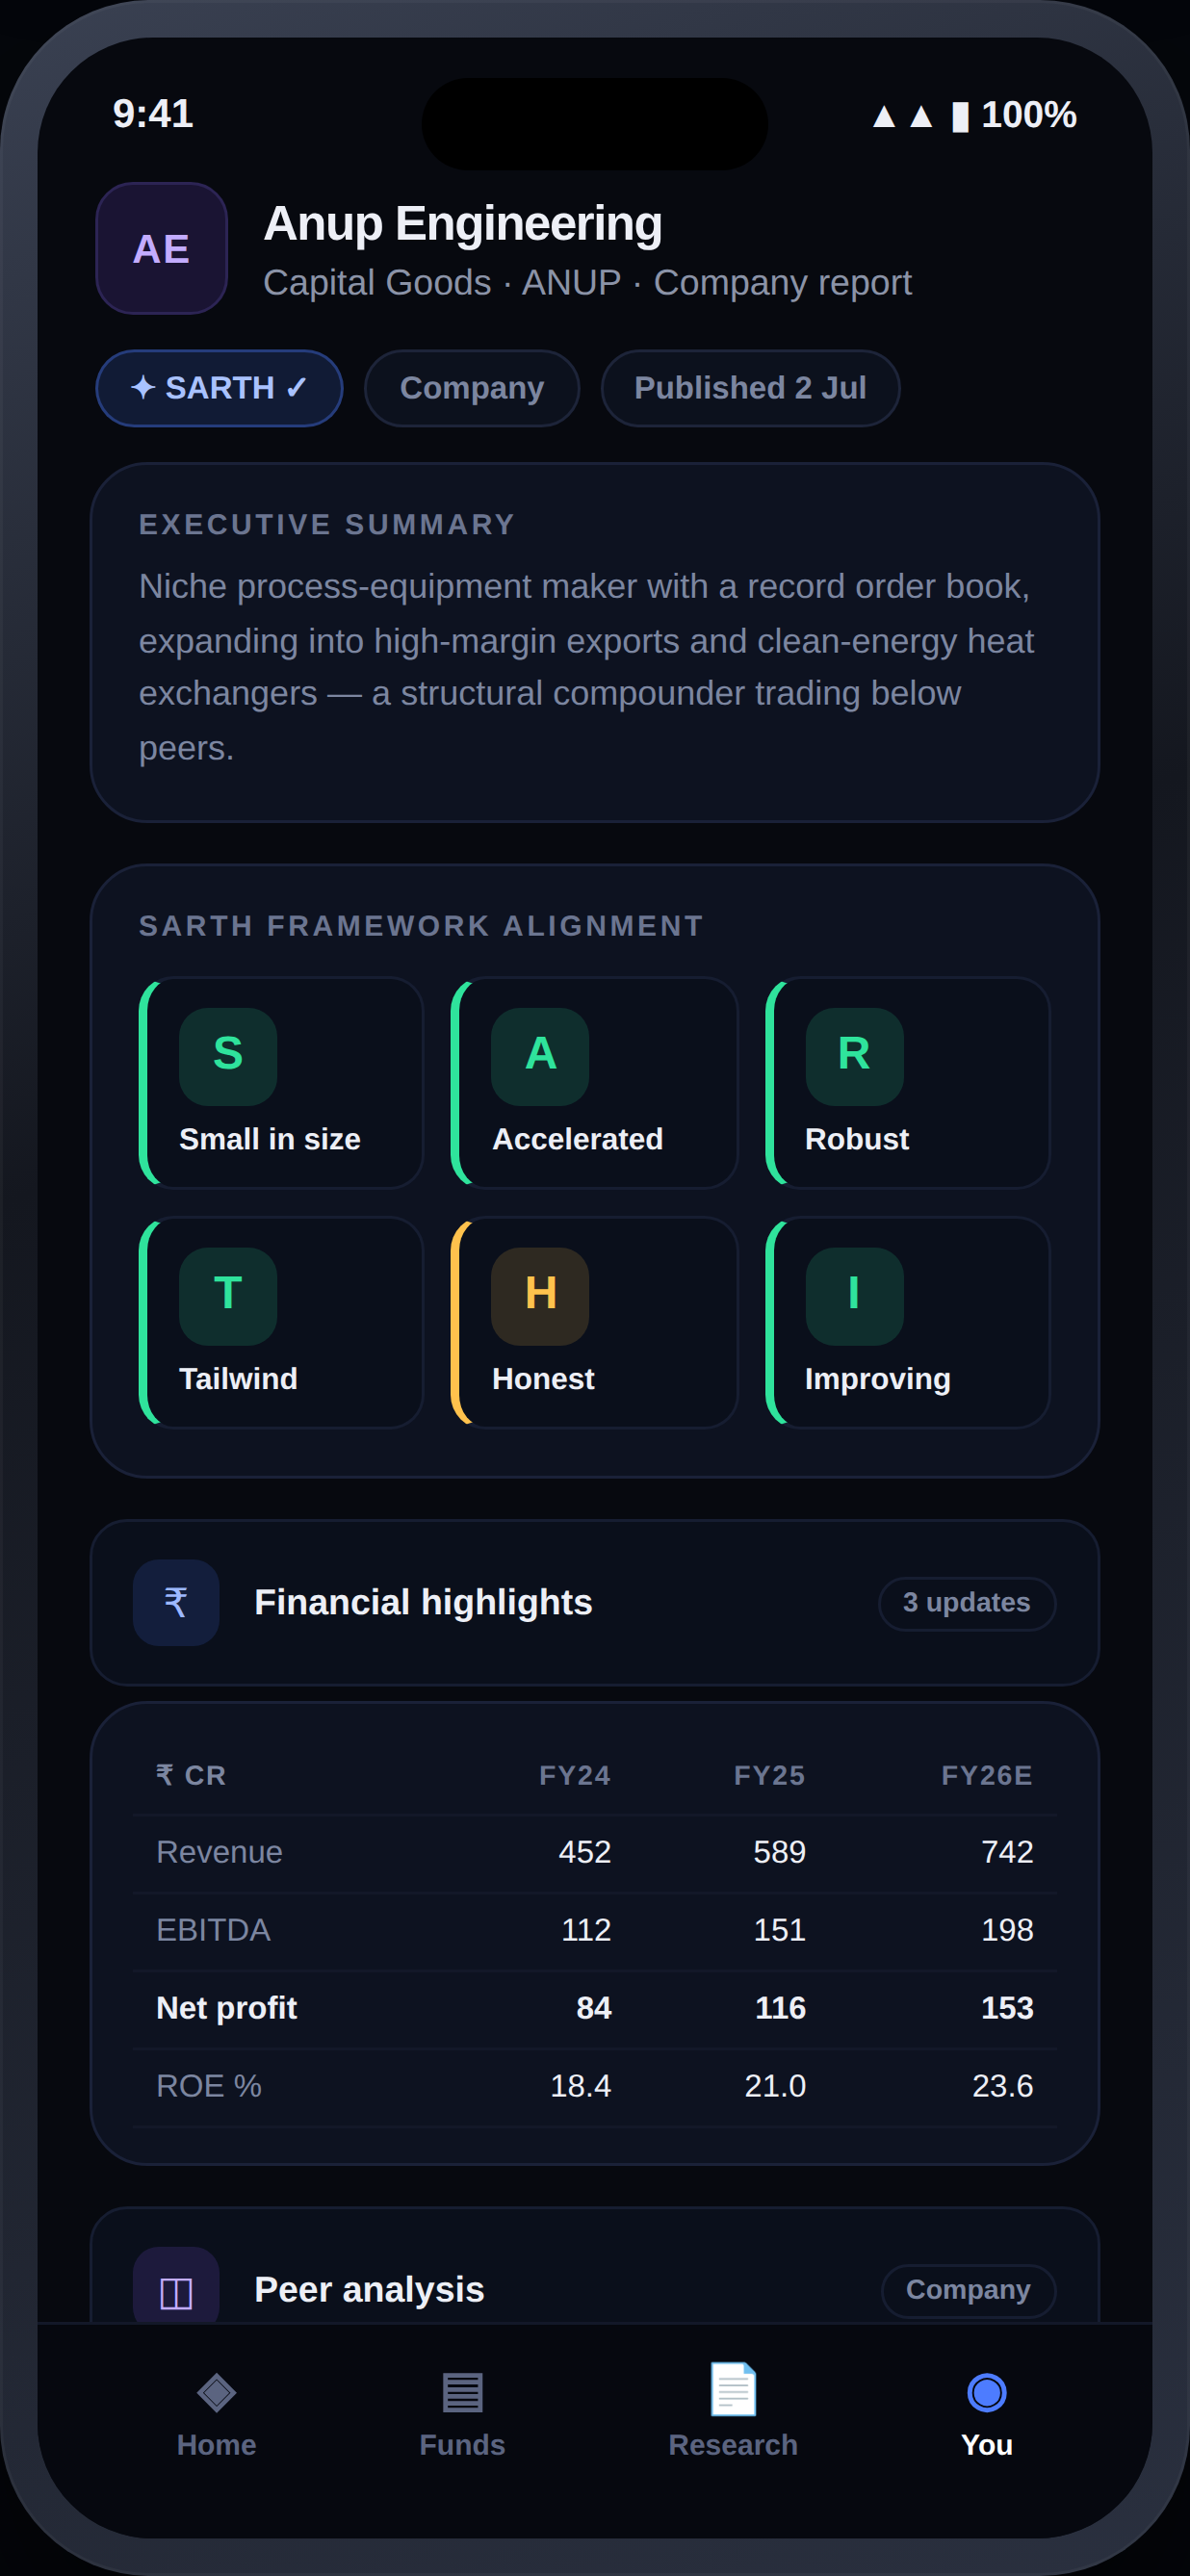
Task: Toggle the Published 2 Jul chip
Action: click(x=750, y=388)
